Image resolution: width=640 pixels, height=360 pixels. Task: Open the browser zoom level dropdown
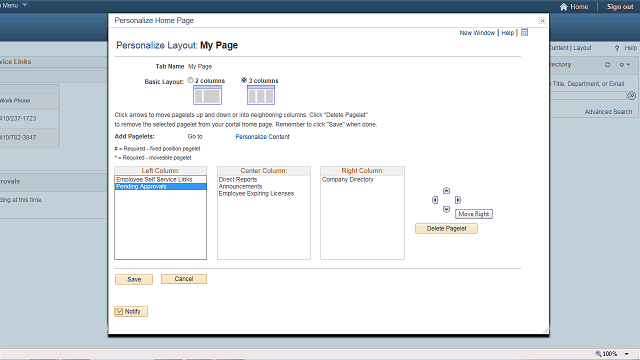click(x=627, y=354)
